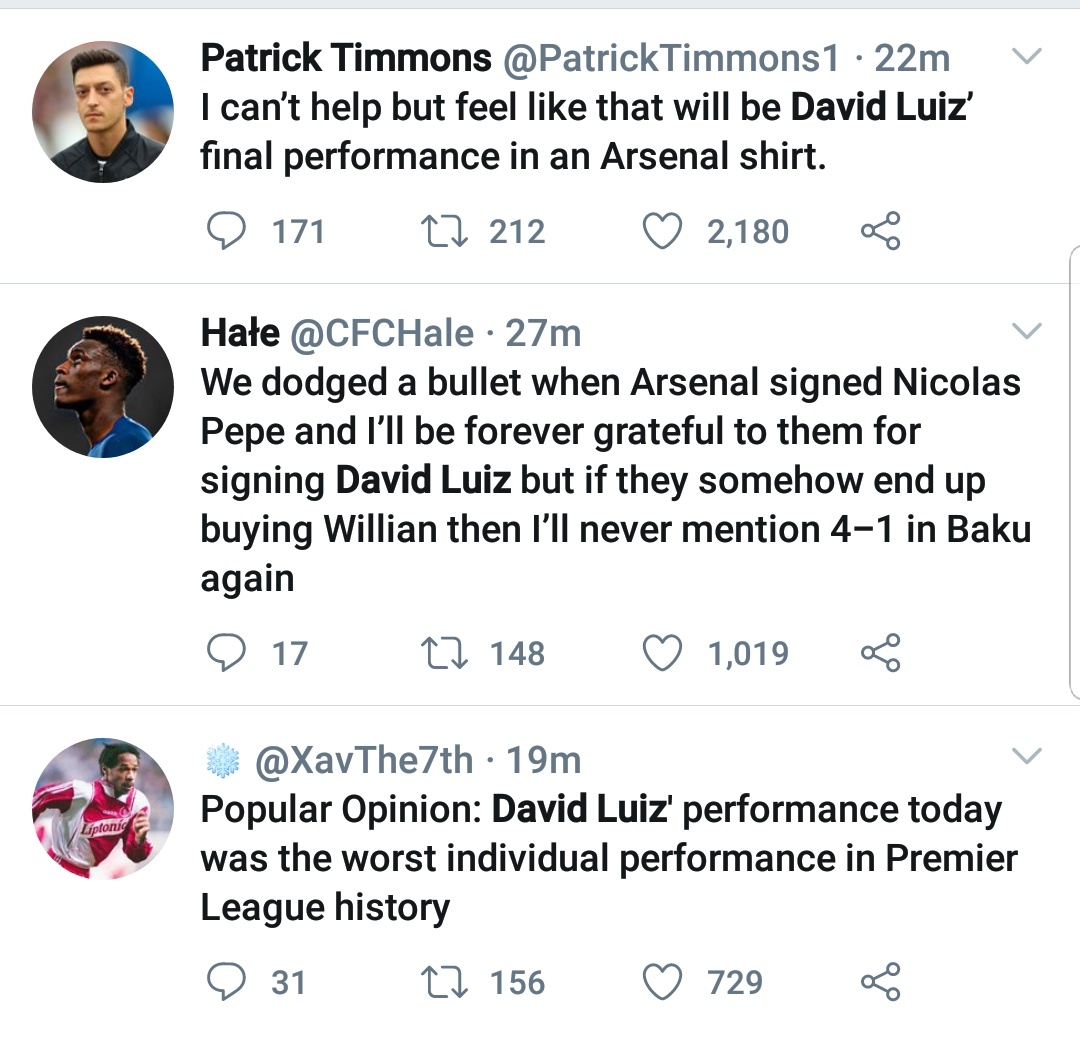The height and width of the screenshot is (1043, 1080).
Task: Like the @CFCHale tweet
Action: click(x=660, y=654)
